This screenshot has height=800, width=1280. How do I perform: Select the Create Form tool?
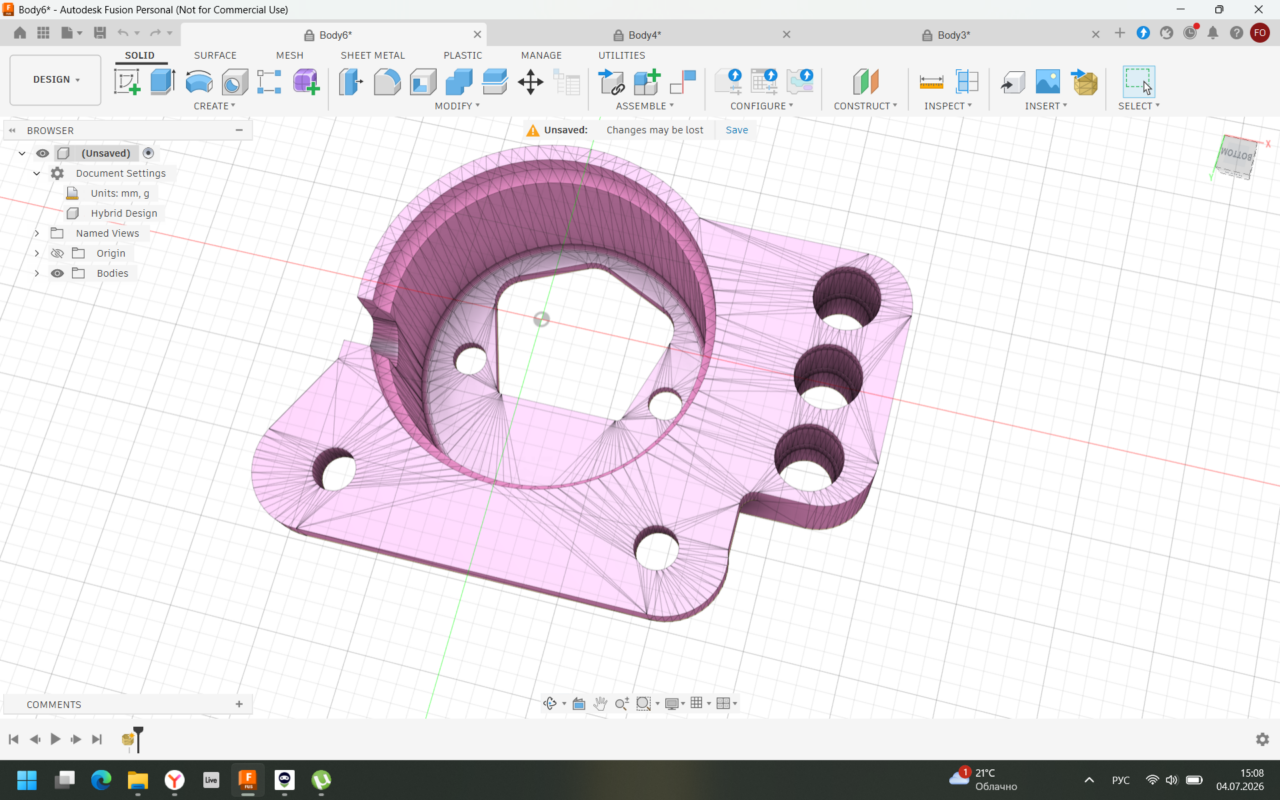coord(306,82)
